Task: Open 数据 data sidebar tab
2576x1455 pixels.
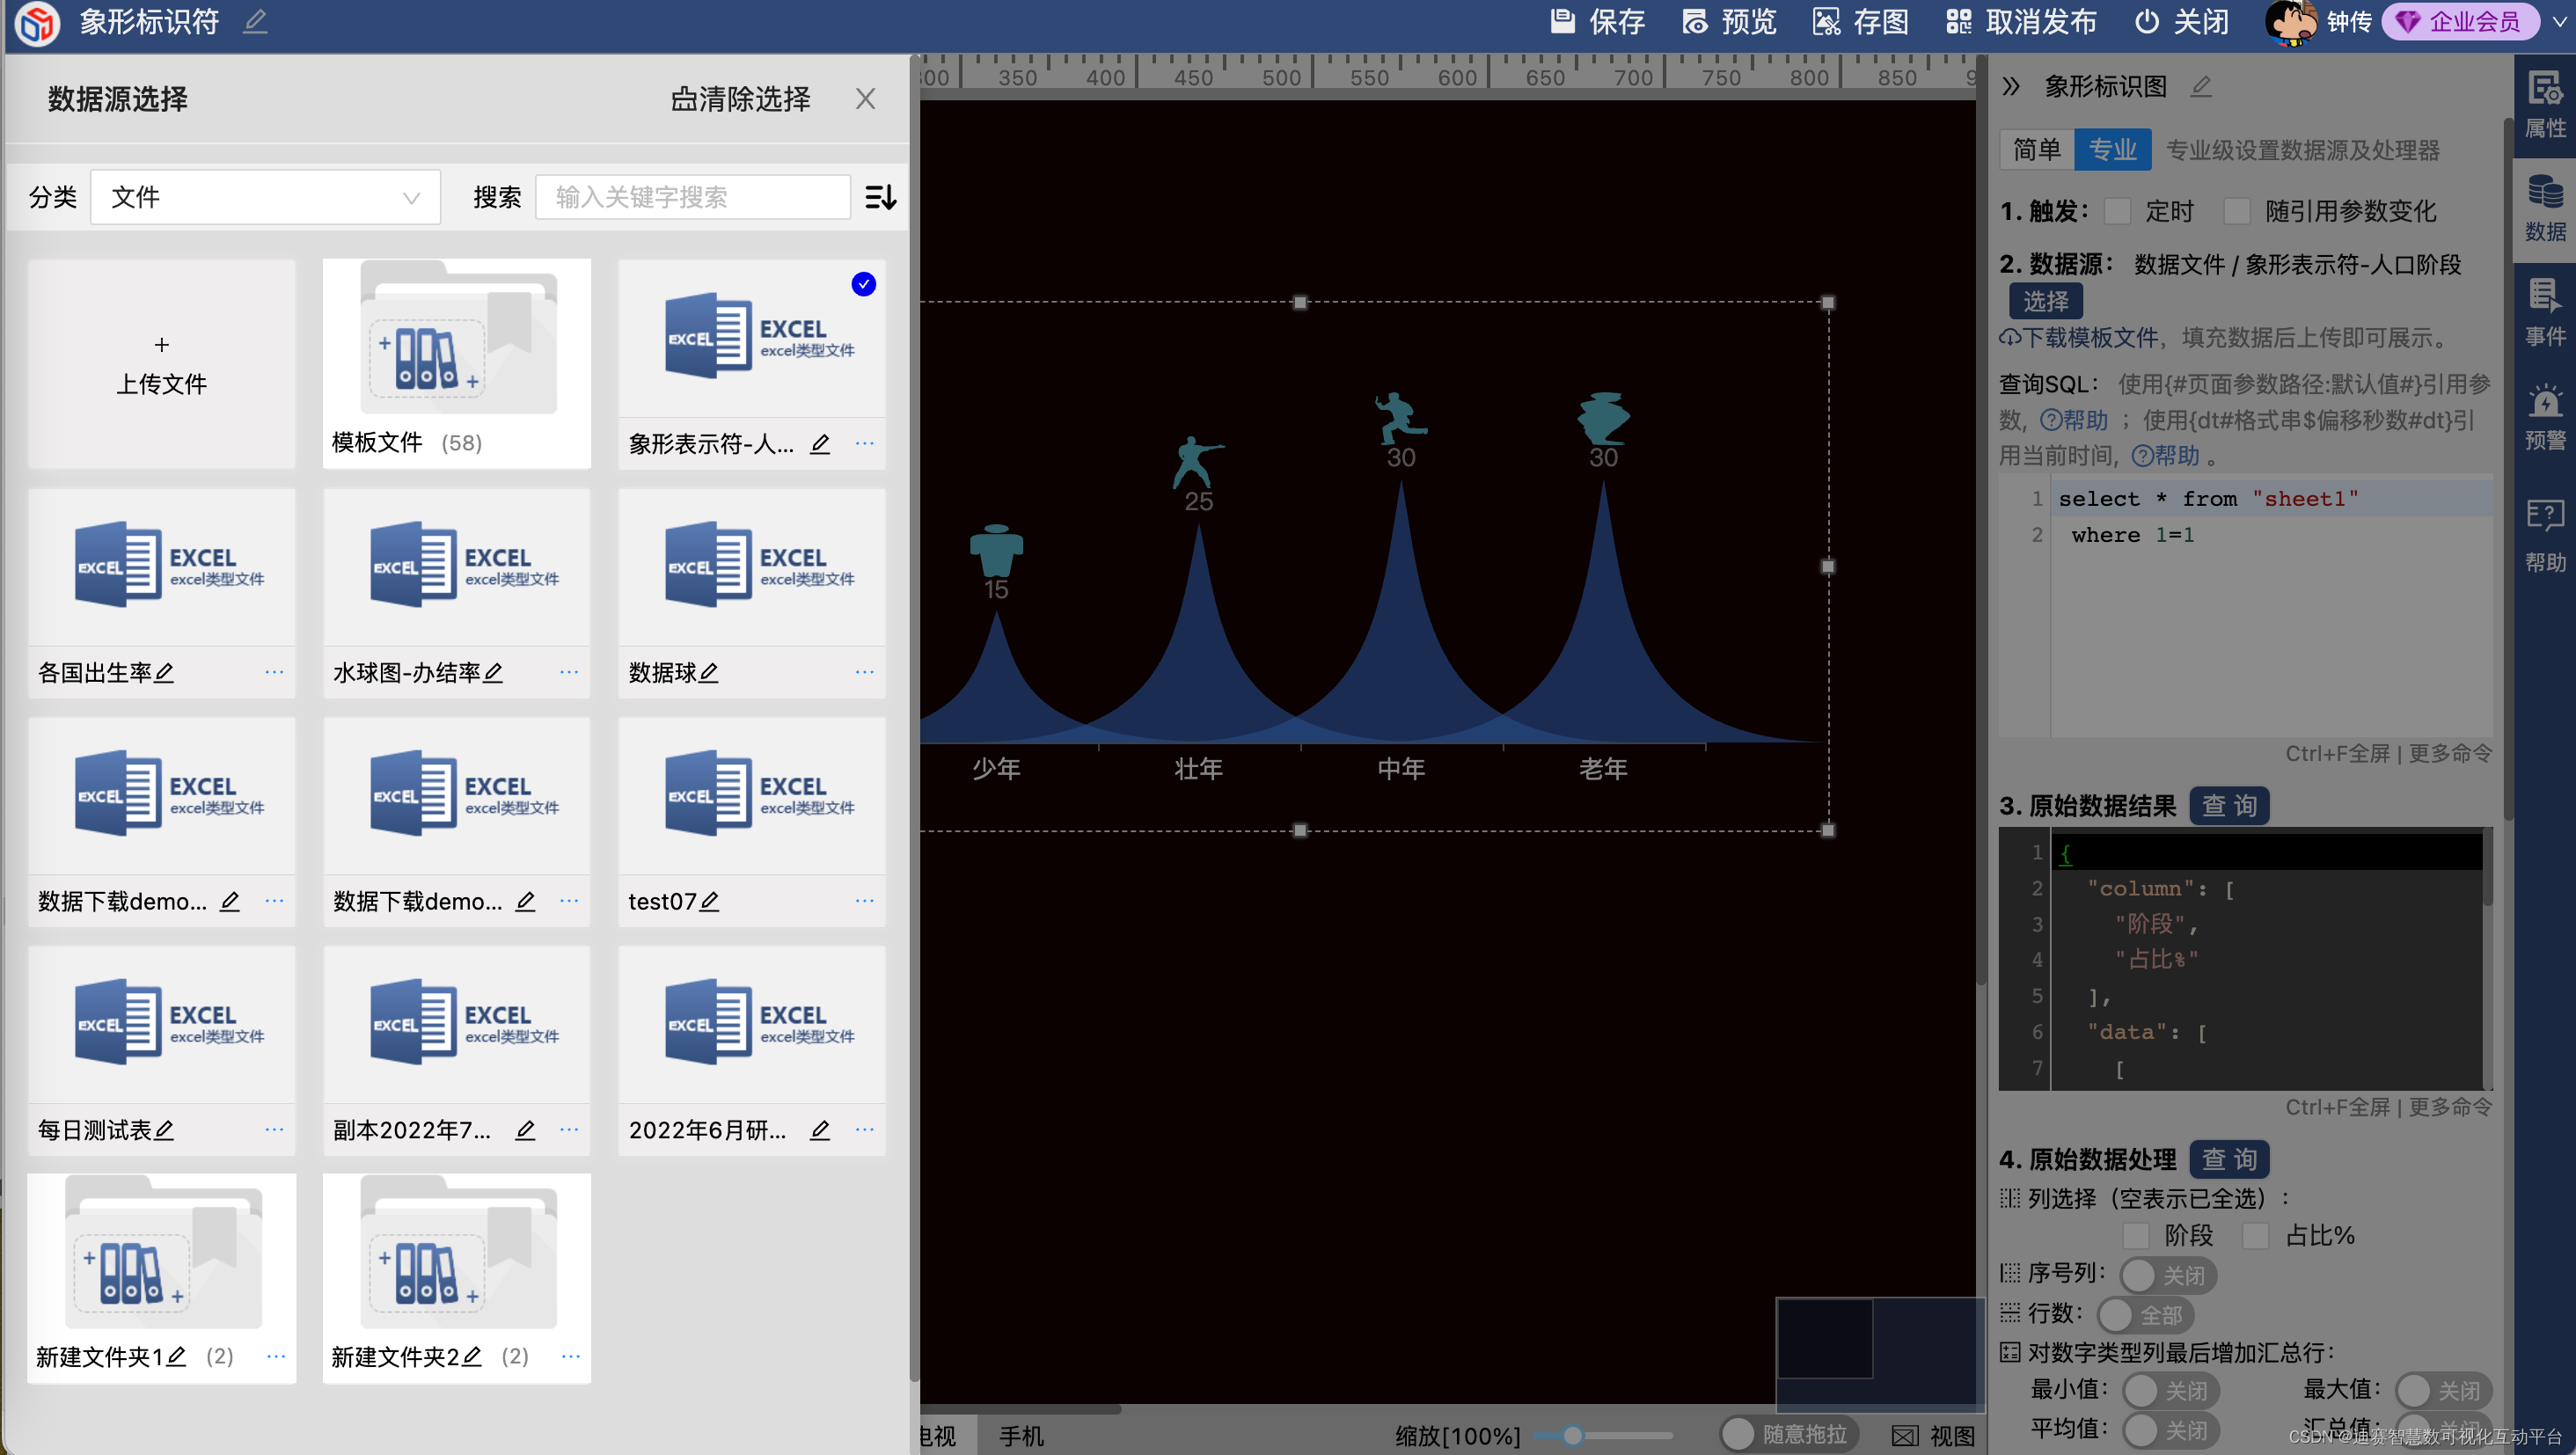Action: tap(2545, 209)
